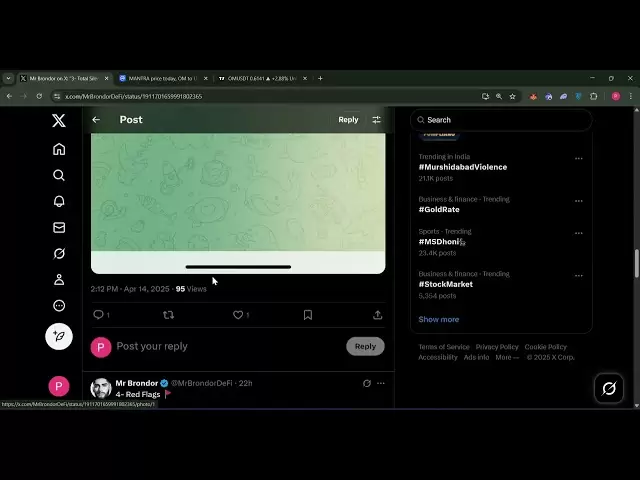Image resolution: width=640 pixels, height=480 pixels.
Task: Open Explore search icon in sidebar
Action: coord(59,175)
